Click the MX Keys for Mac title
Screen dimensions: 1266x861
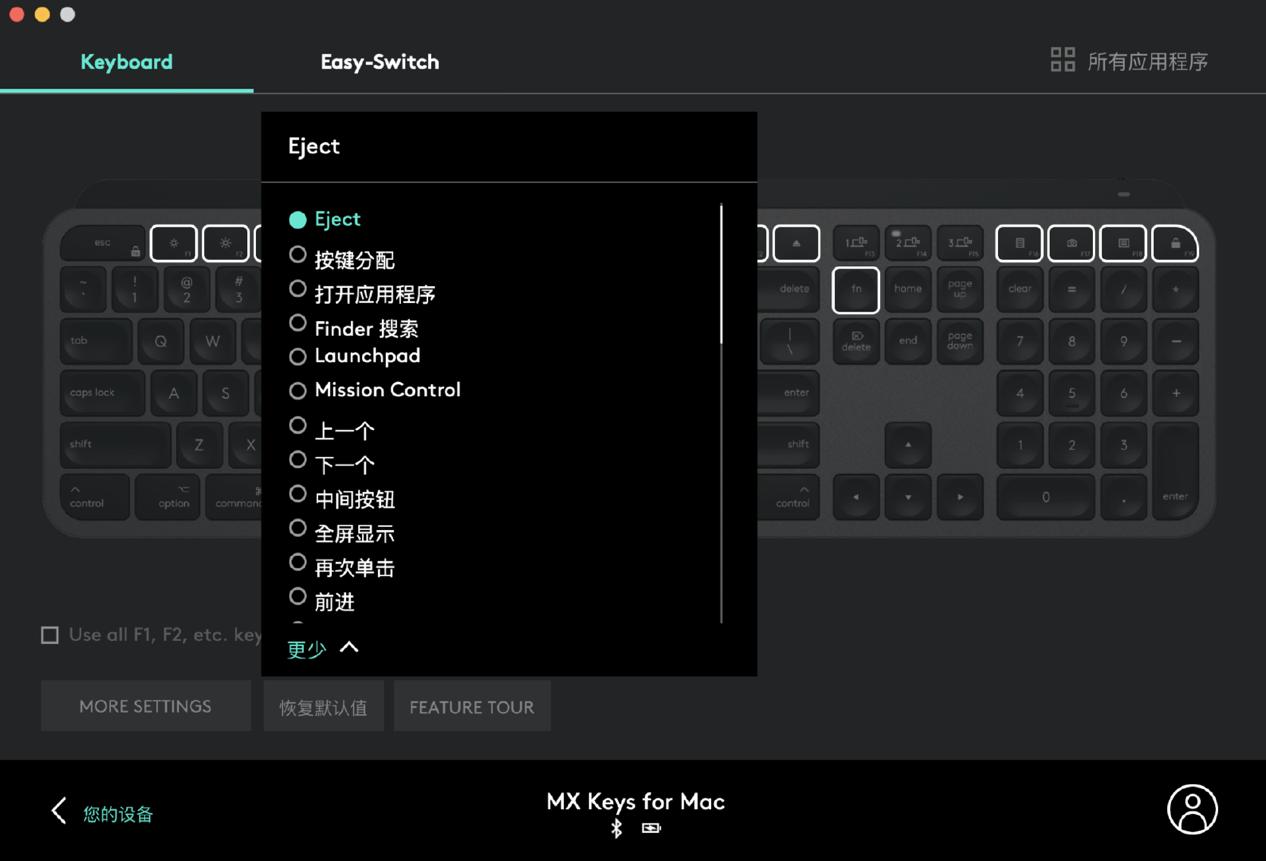[635, 801]
